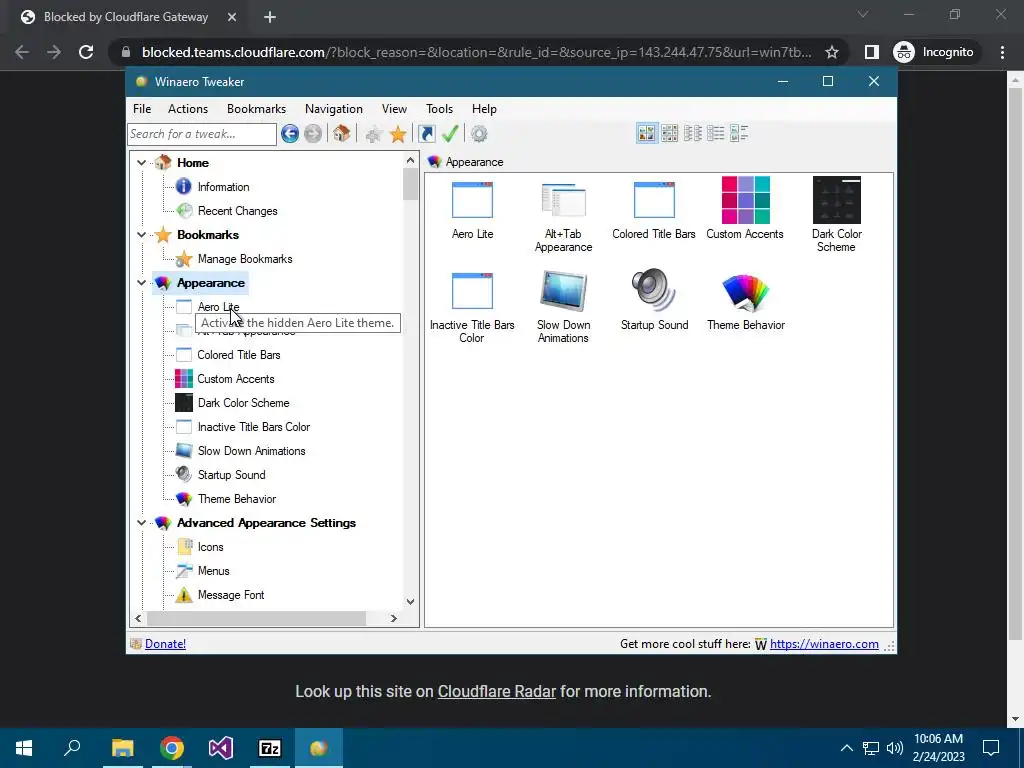Select Colored Title Bars in the tree
This screenshot has width=1024, height=768.
point(239,355)
